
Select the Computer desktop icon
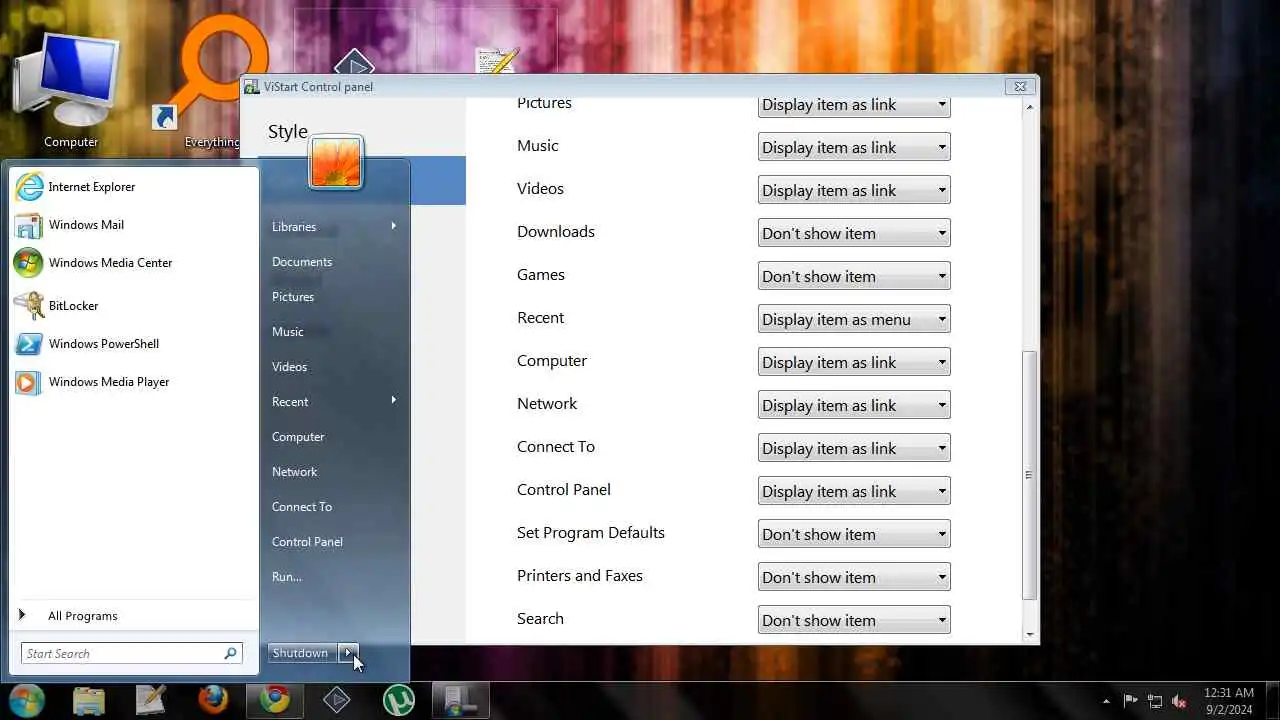coord(70,92)
